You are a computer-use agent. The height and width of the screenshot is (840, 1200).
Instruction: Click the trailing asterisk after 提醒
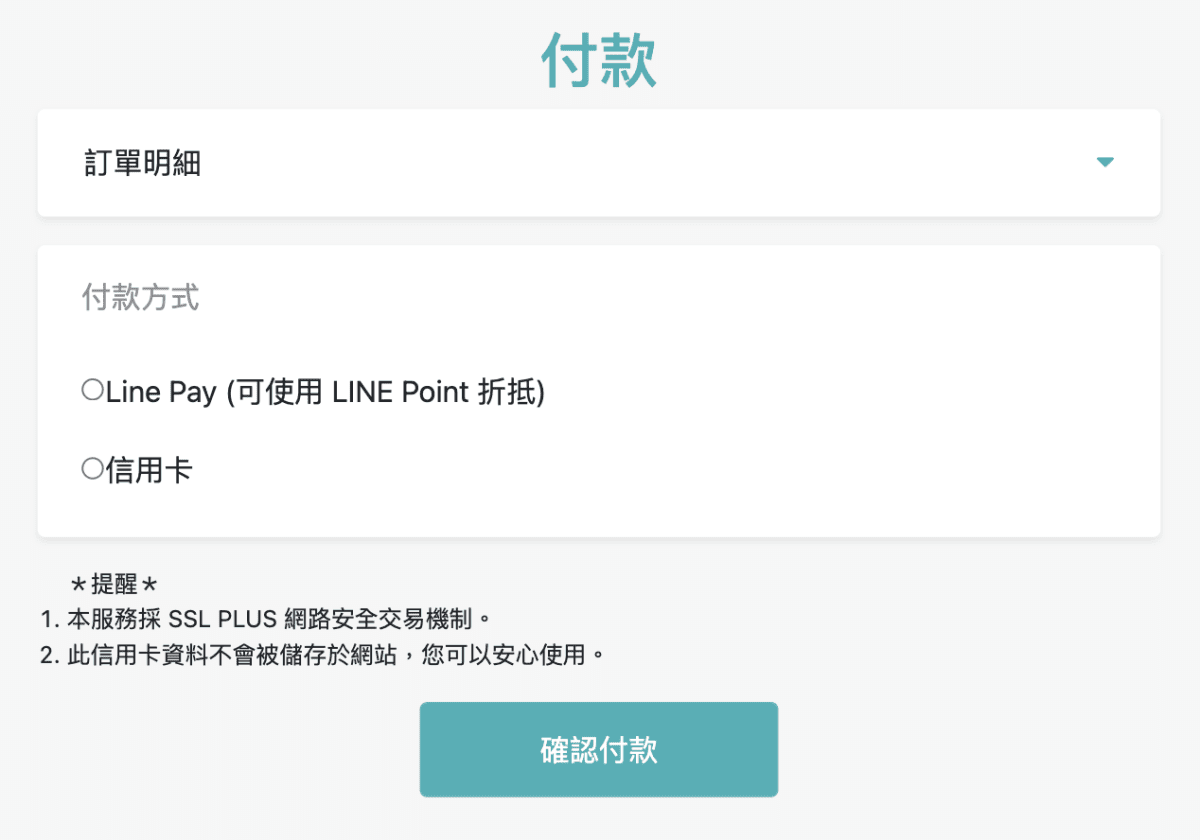(x=150, y=585)
